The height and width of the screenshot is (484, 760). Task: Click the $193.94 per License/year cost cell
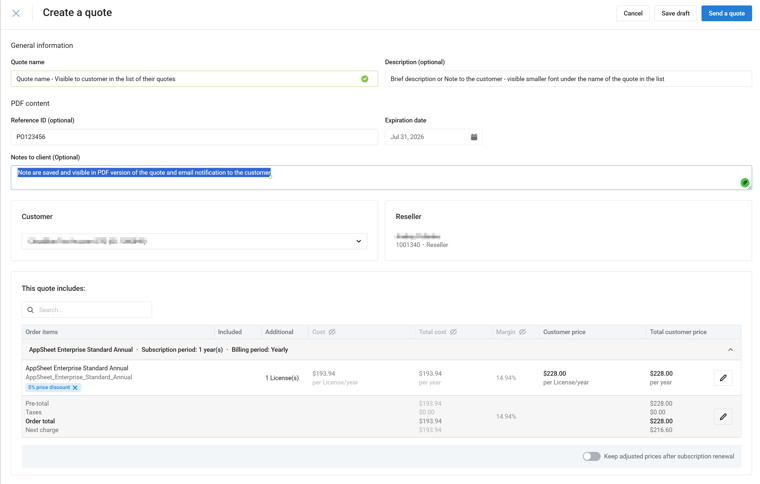[335, 378]
